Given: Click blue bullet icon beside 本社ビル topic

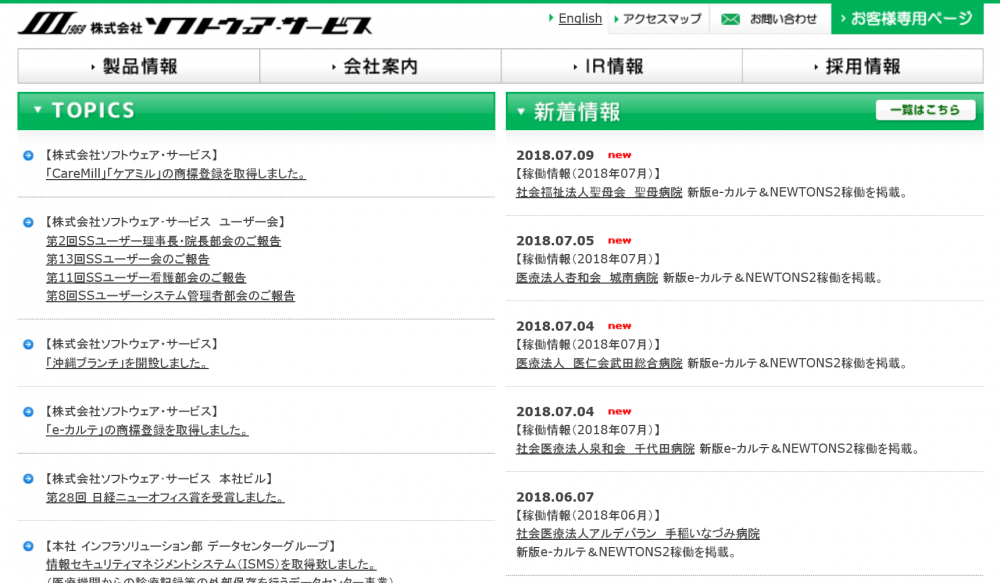Looking at the screenshot, I should pos(28,479).
